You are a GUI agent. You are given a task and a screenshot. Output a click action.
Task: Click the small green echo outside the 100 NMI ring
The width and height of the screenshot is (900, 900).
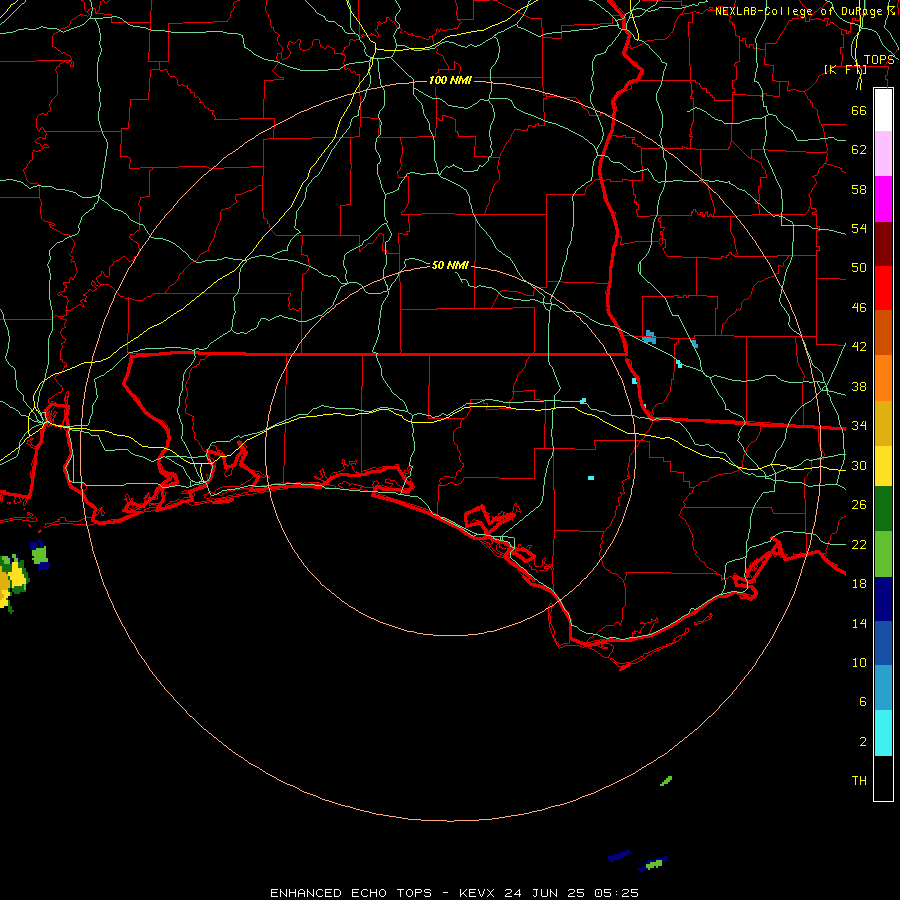point(666,781)
